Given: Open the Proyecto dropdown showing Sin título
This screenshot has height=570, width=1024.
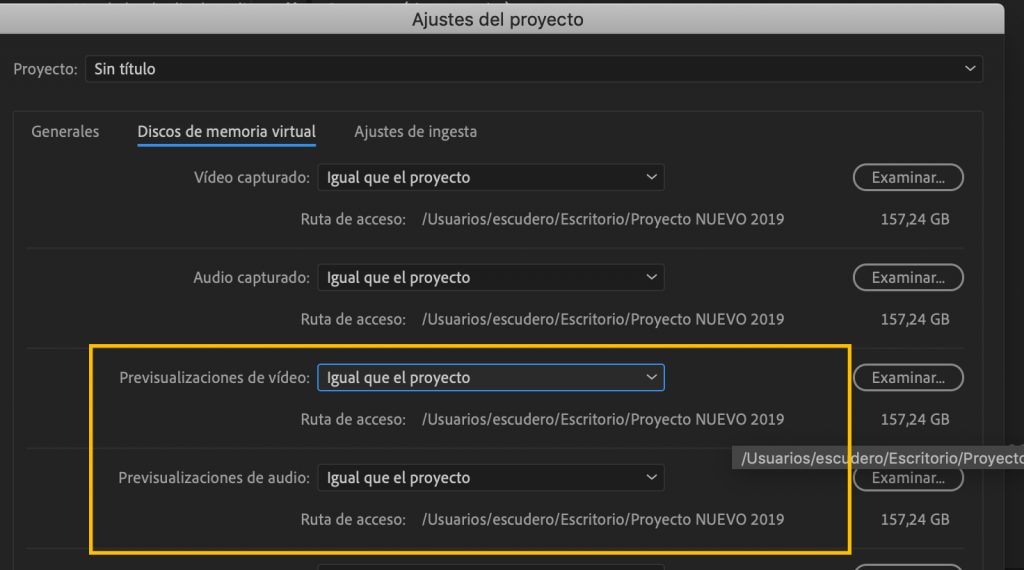Looking at the screenshot, I should (x=533, y=69).
